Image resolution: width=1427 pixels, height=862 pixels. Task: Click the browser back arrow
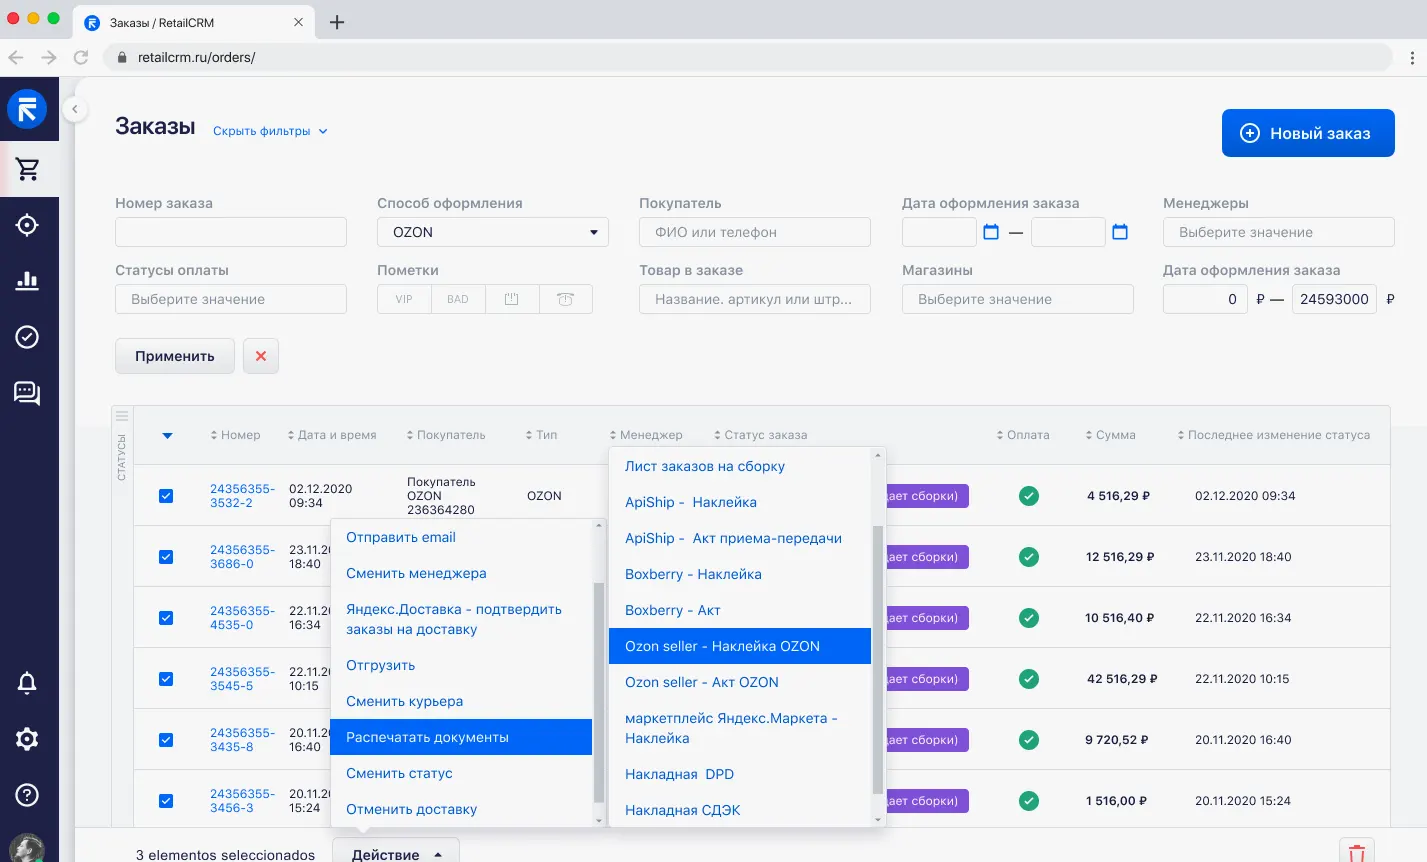[16, 57]
